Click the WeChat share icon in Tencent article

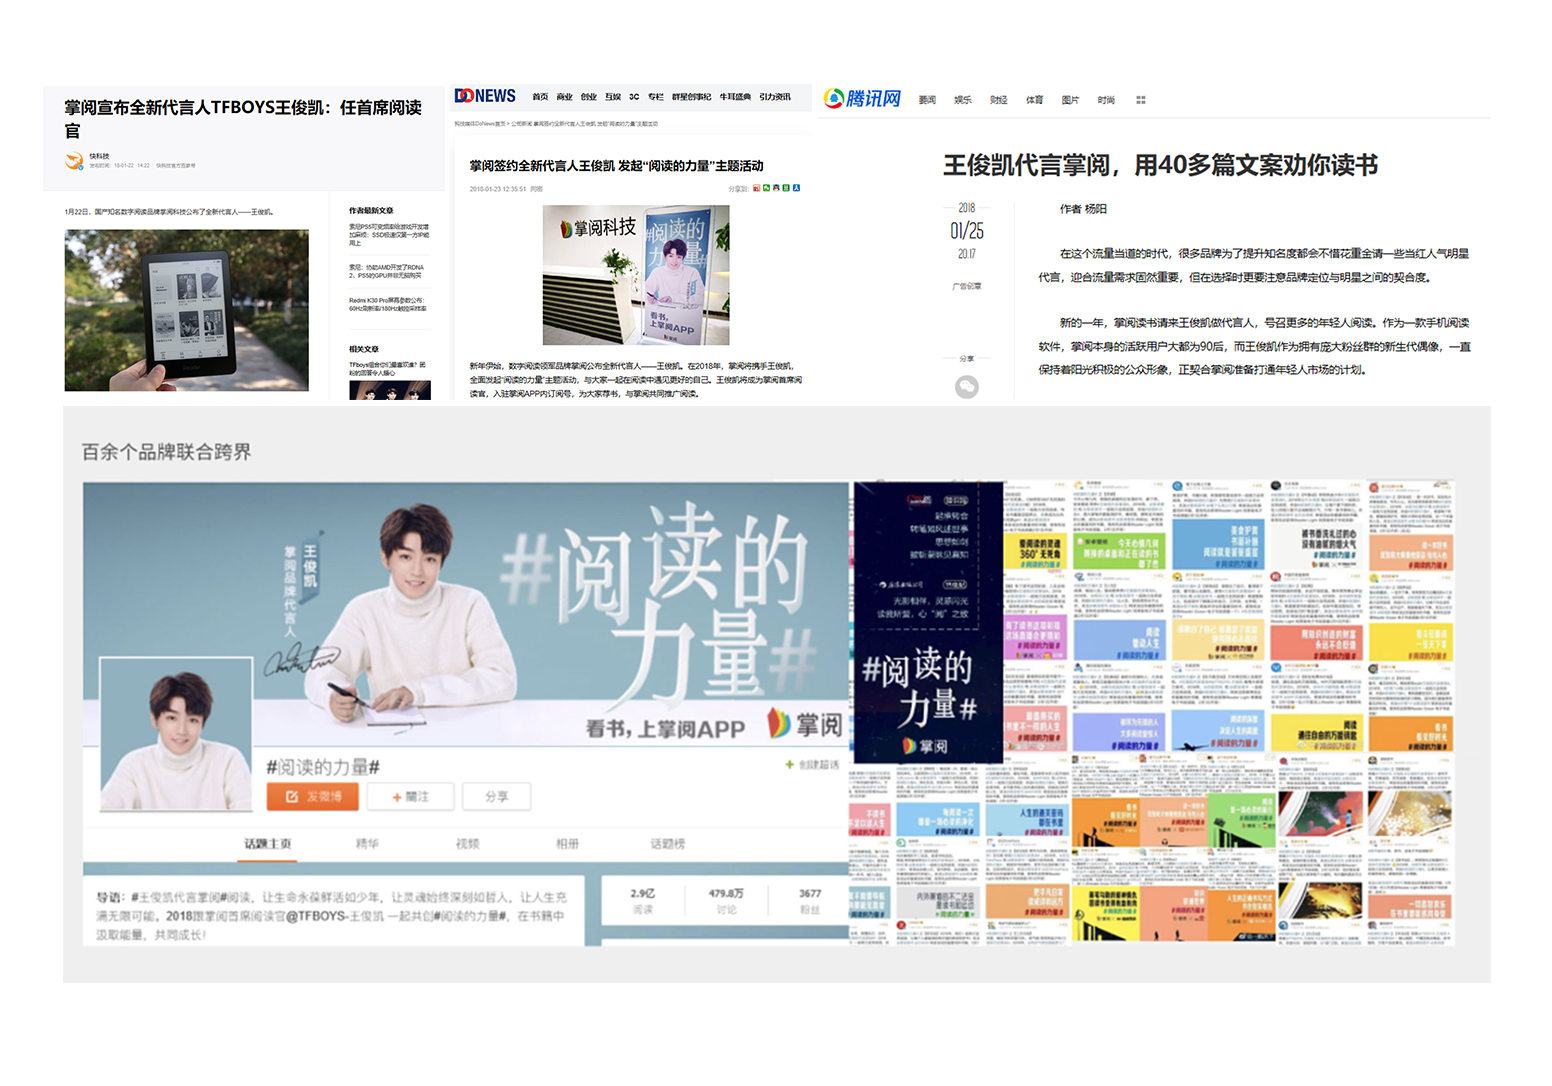coord(967,387)
